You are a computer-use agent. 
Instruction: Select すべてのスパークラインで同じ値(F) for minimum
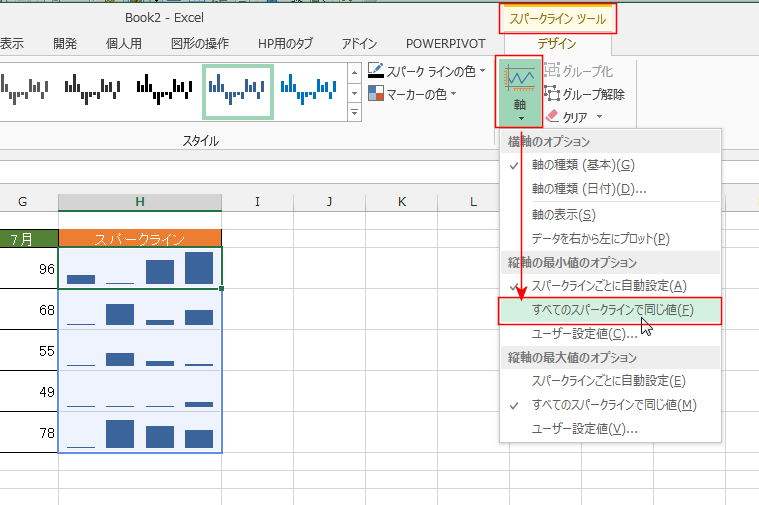coord(613,310)
